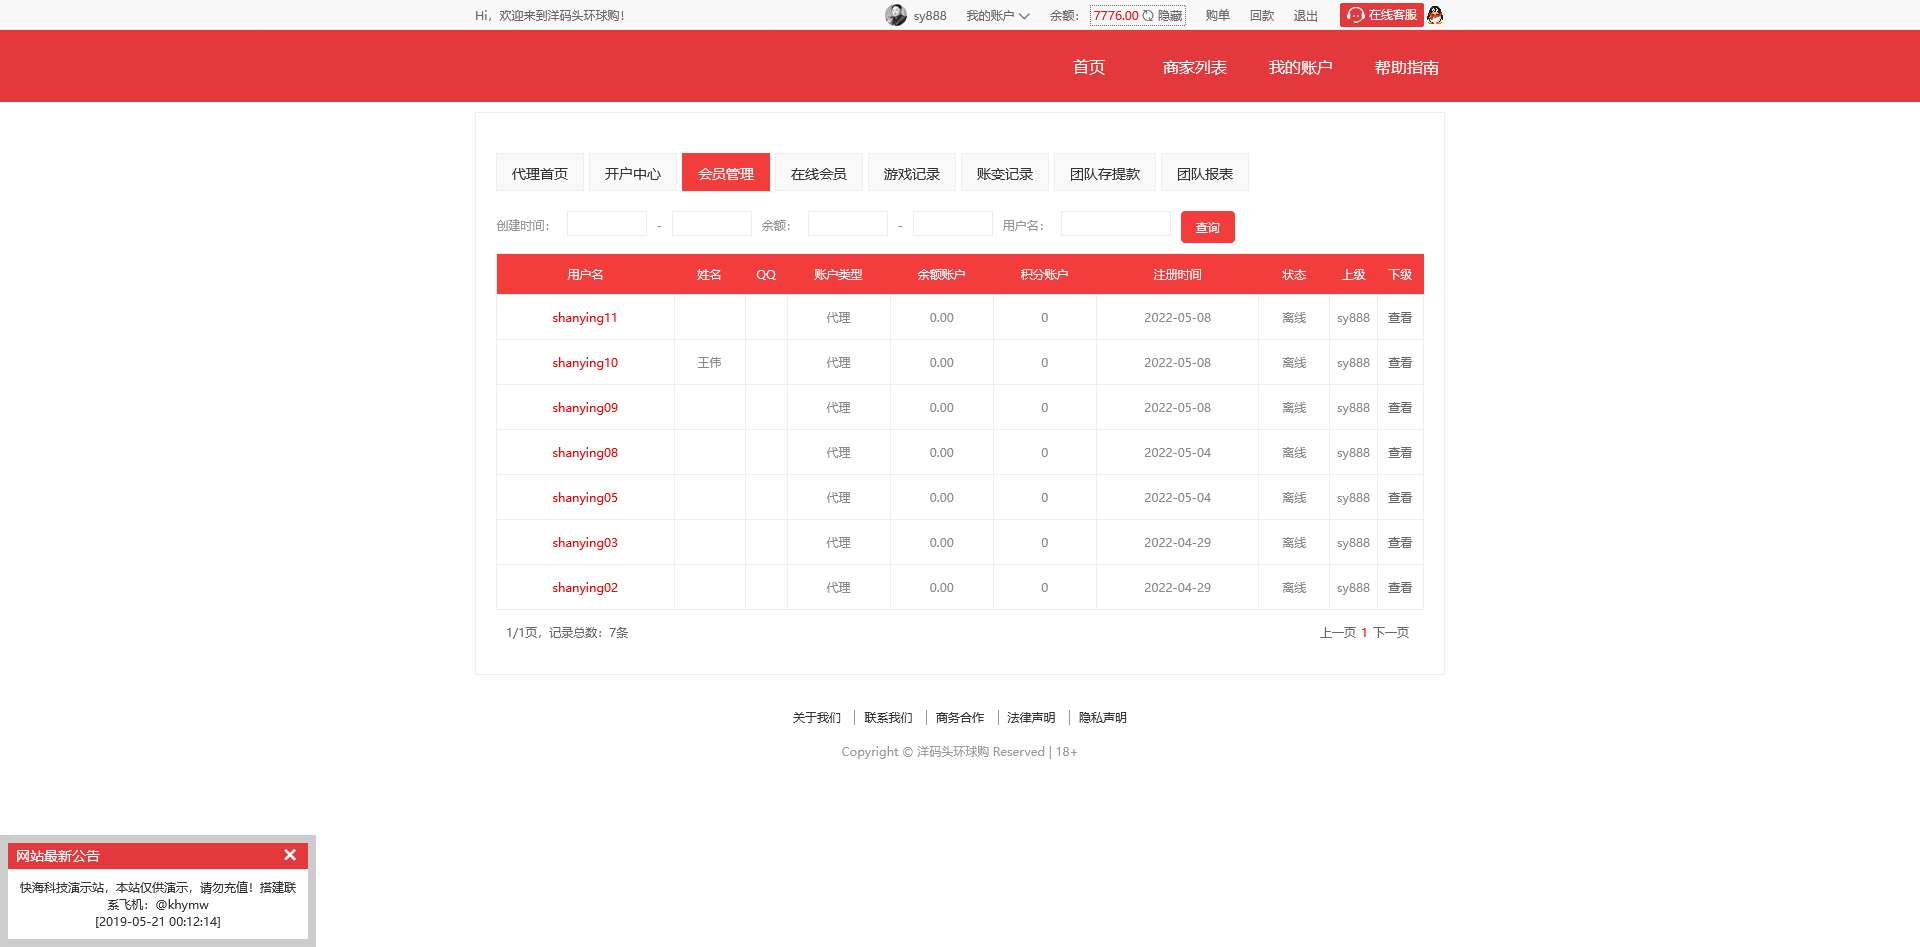Image resolution: width=1920 pixels, height=947 pixels.
Task: Click the 用户名 search input field
Action: click(x=1114, y=223)
